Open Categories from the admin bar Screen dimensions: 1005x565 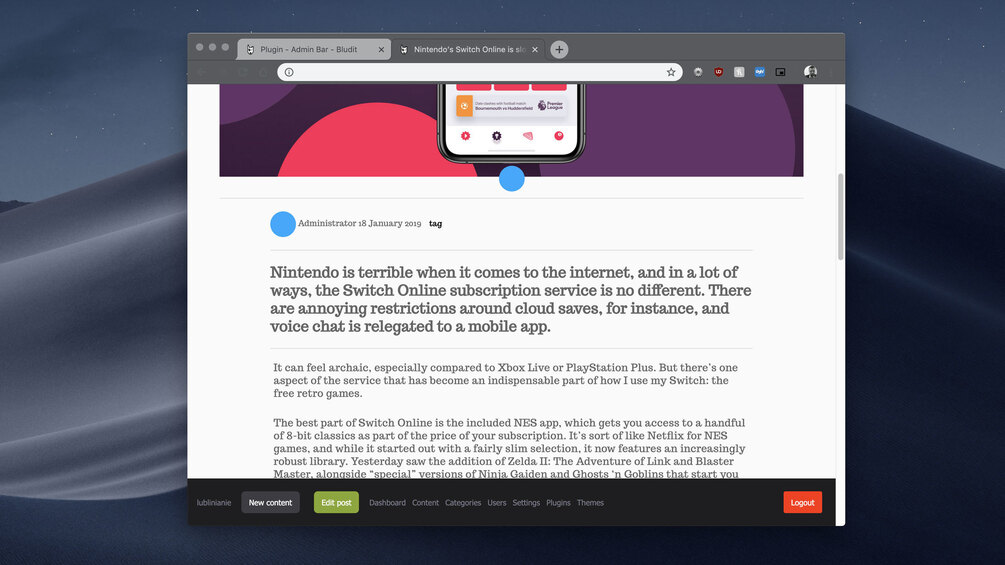point(463,503)
